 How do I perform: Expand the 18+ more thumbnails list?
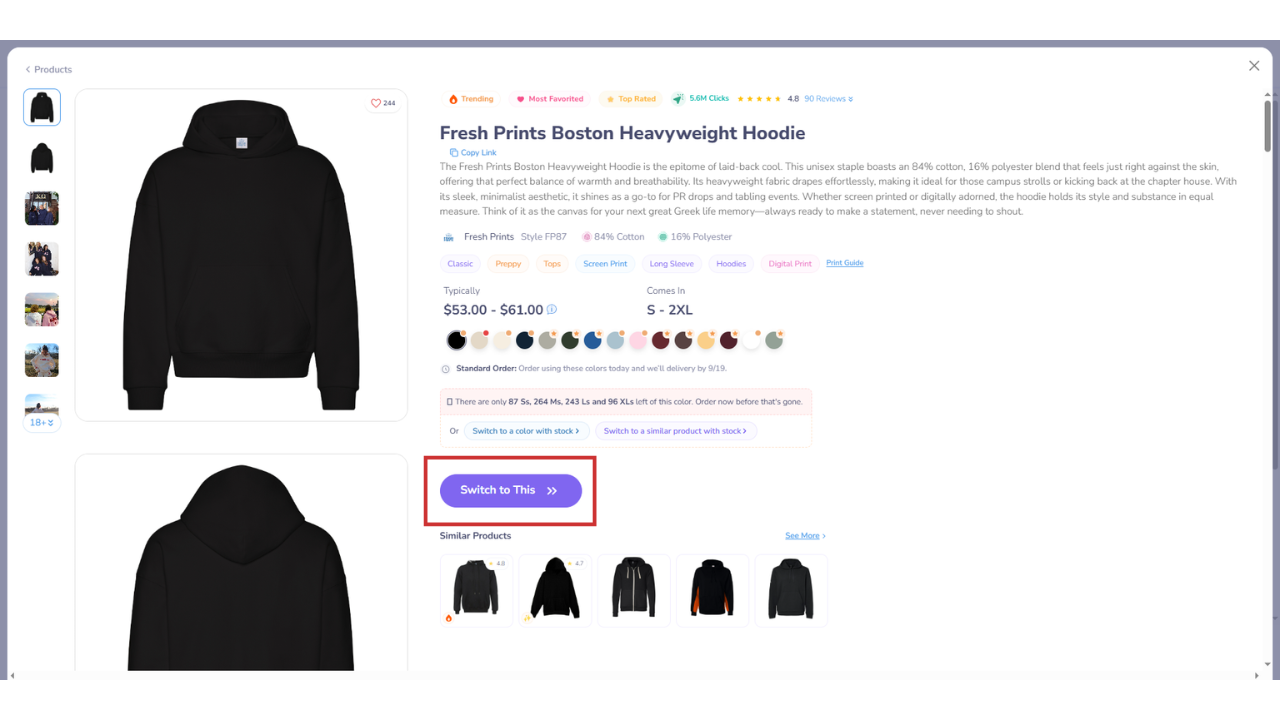coord(42,423)
